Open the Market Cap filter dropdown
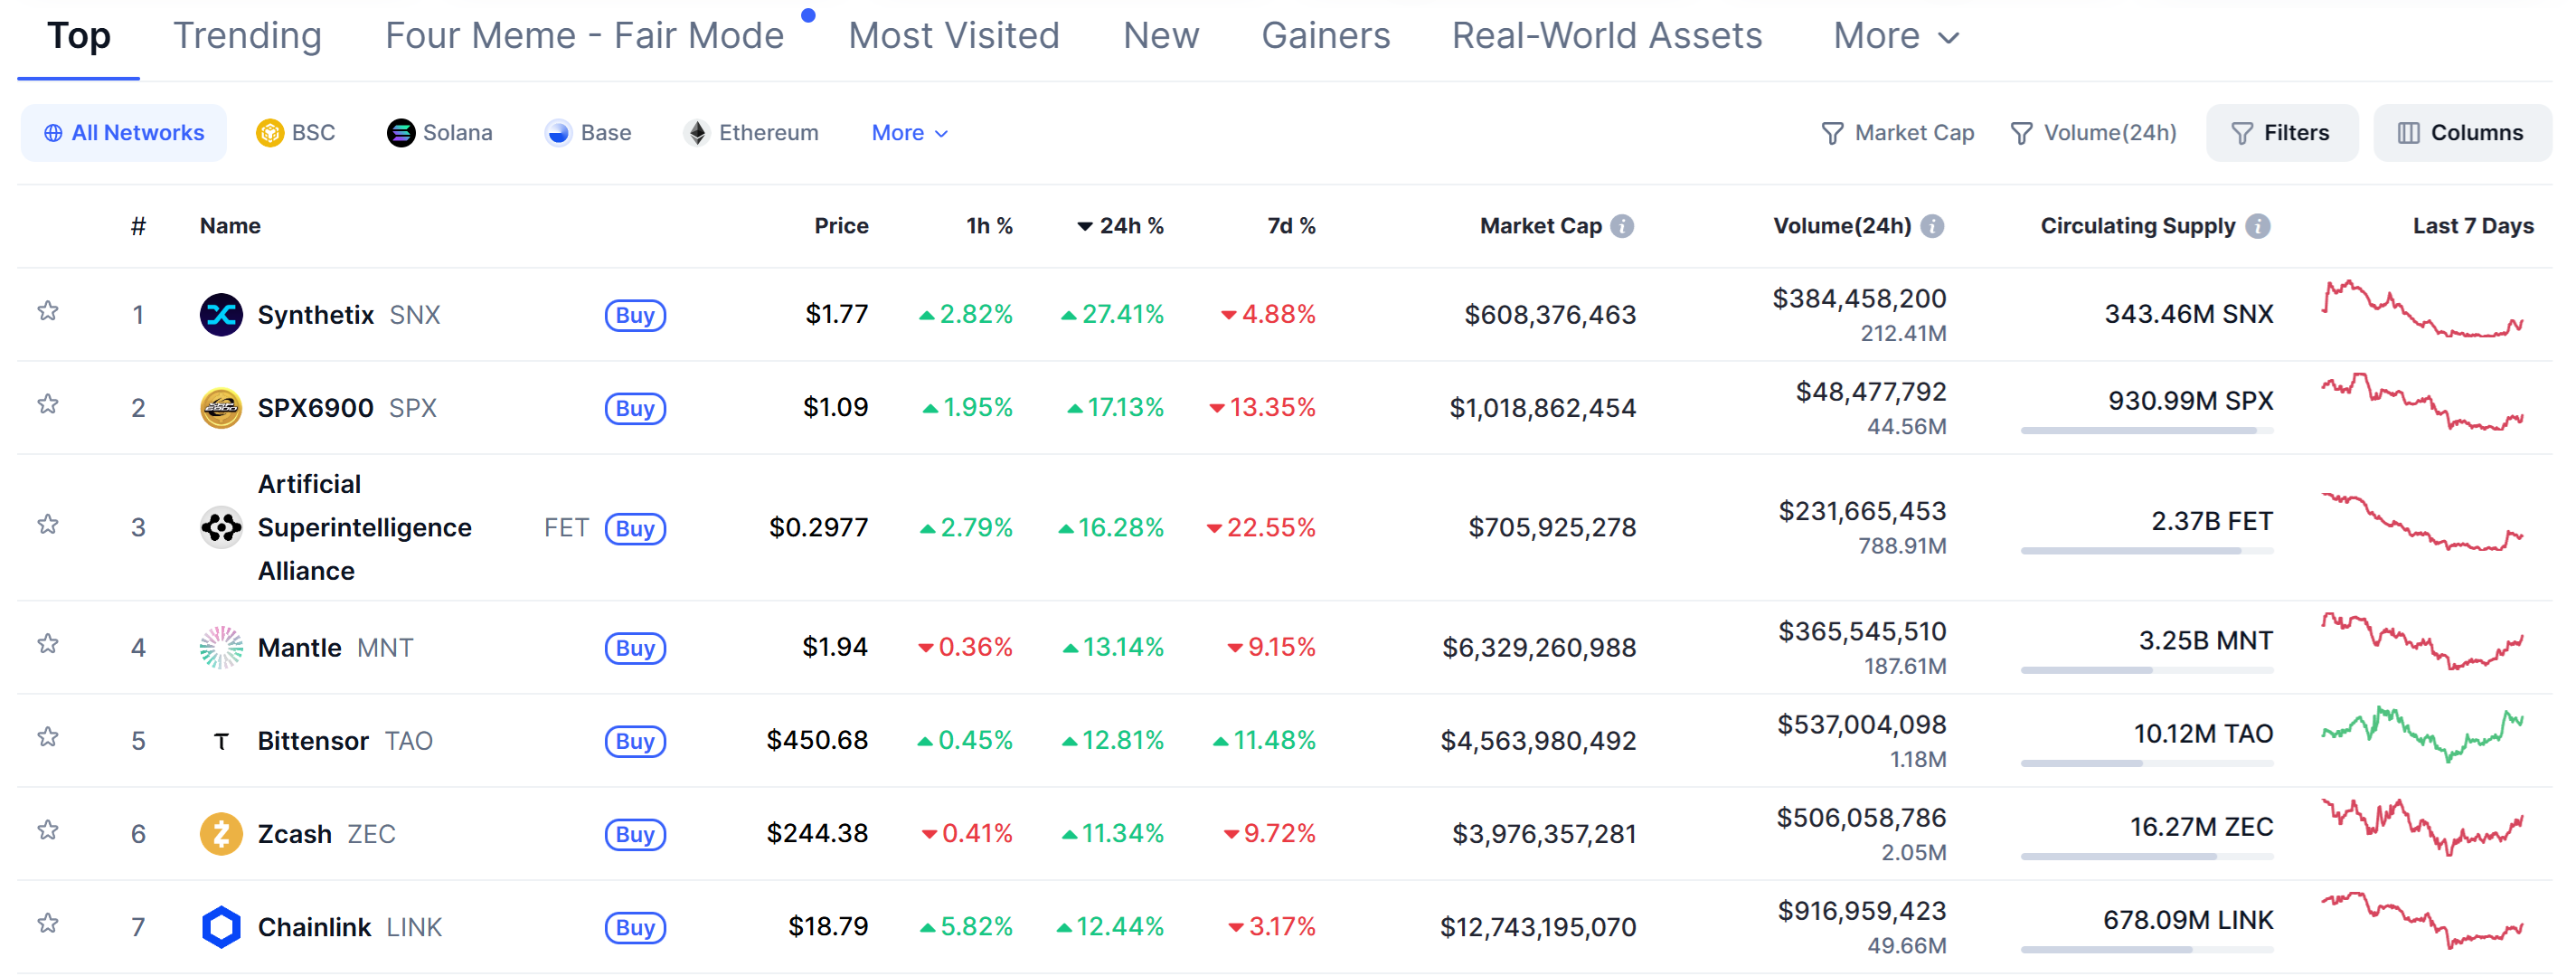 pyautogui.click(x=1897, y=133)
